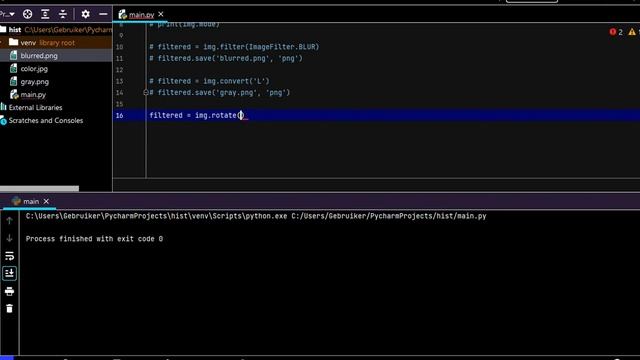Click the Expand All icon in Project toolbar
The width and height of the screenshot is (640, 360).
45,14
